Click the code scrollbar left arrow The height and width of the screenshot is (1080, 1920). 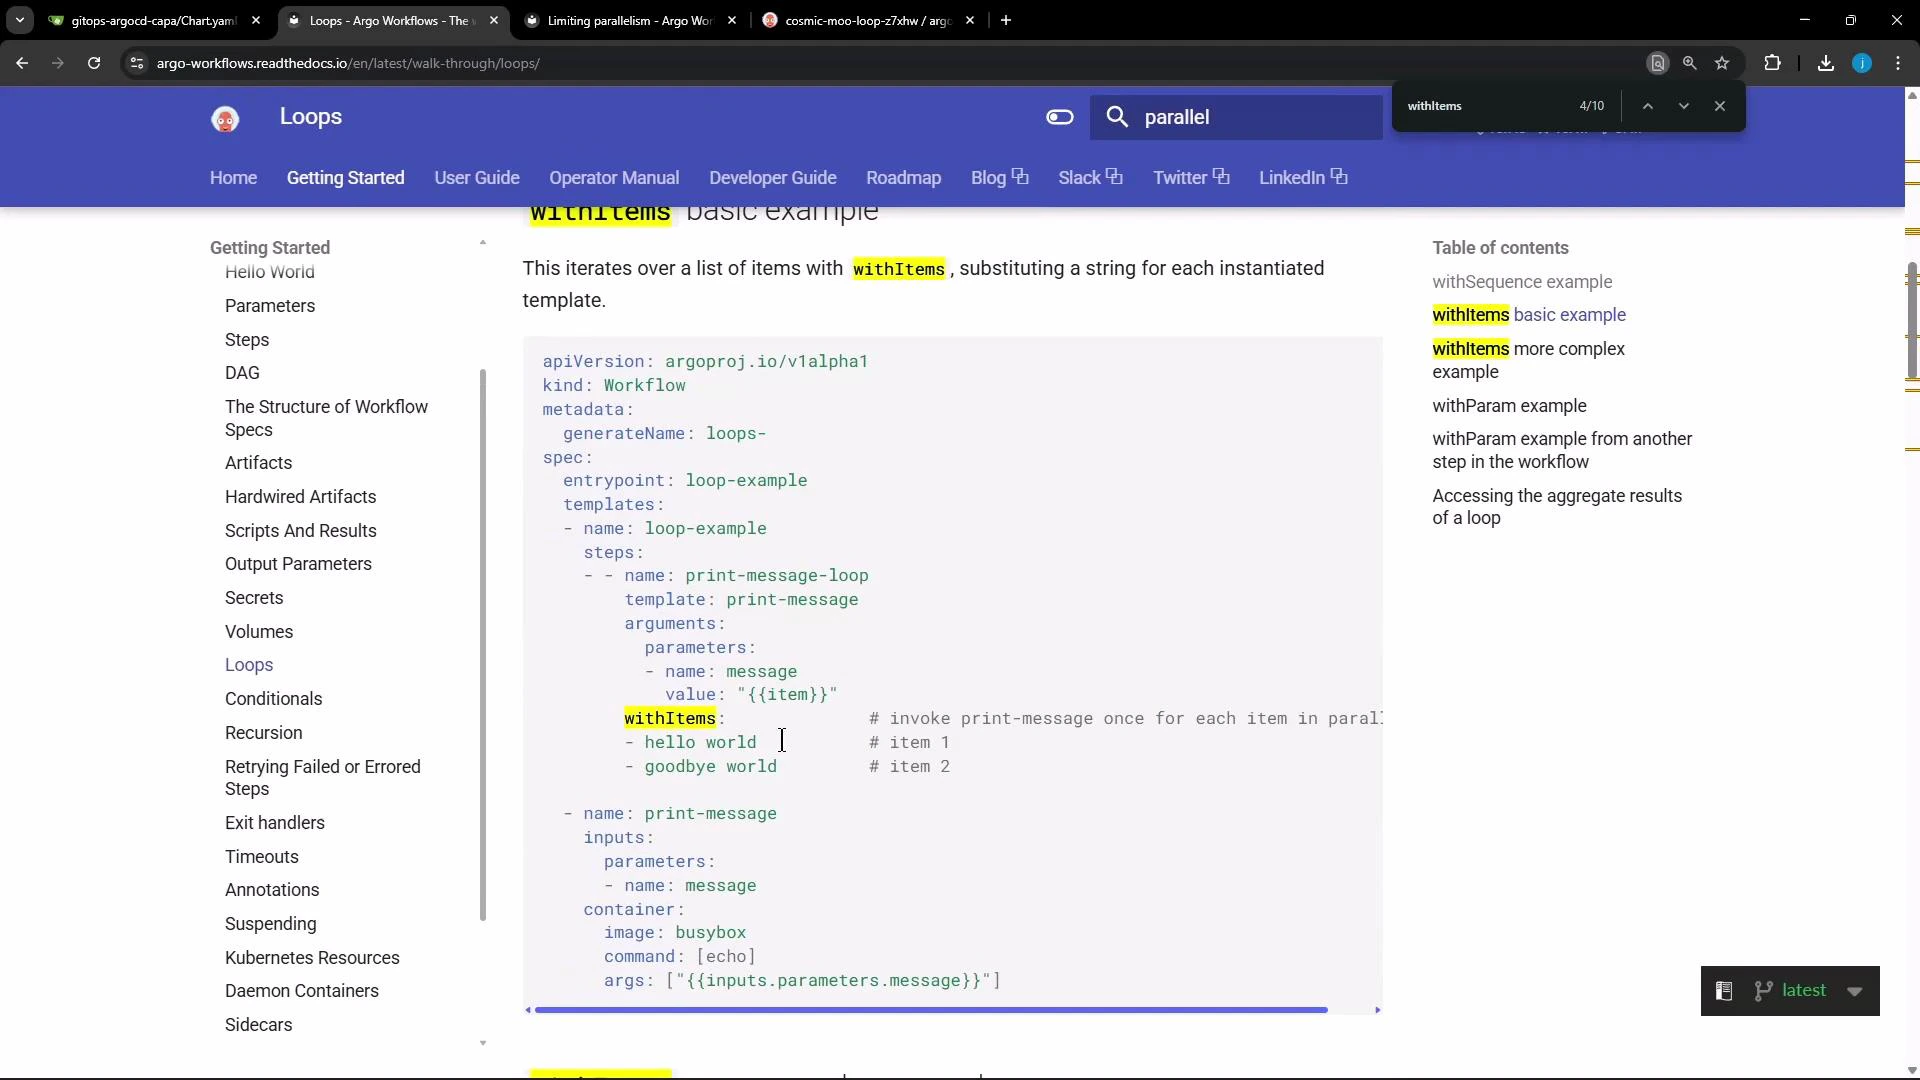pyautogui.click(x=528, y=1010)
